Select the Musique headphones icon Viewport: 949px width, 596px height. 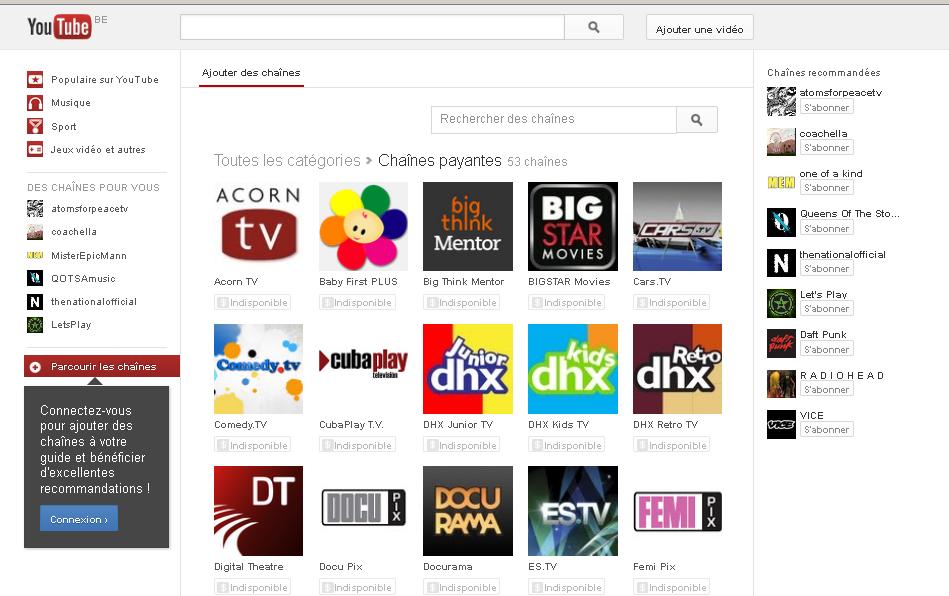click(35, 103)
